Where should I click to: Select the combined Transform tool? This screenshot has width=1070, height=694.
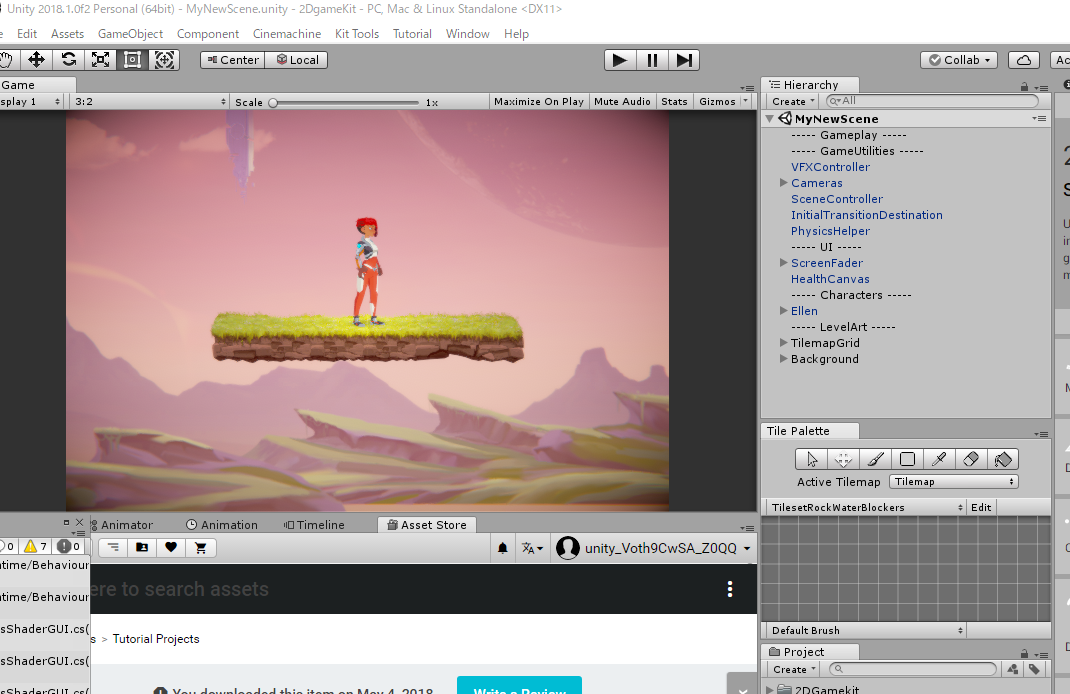[164, 60]
